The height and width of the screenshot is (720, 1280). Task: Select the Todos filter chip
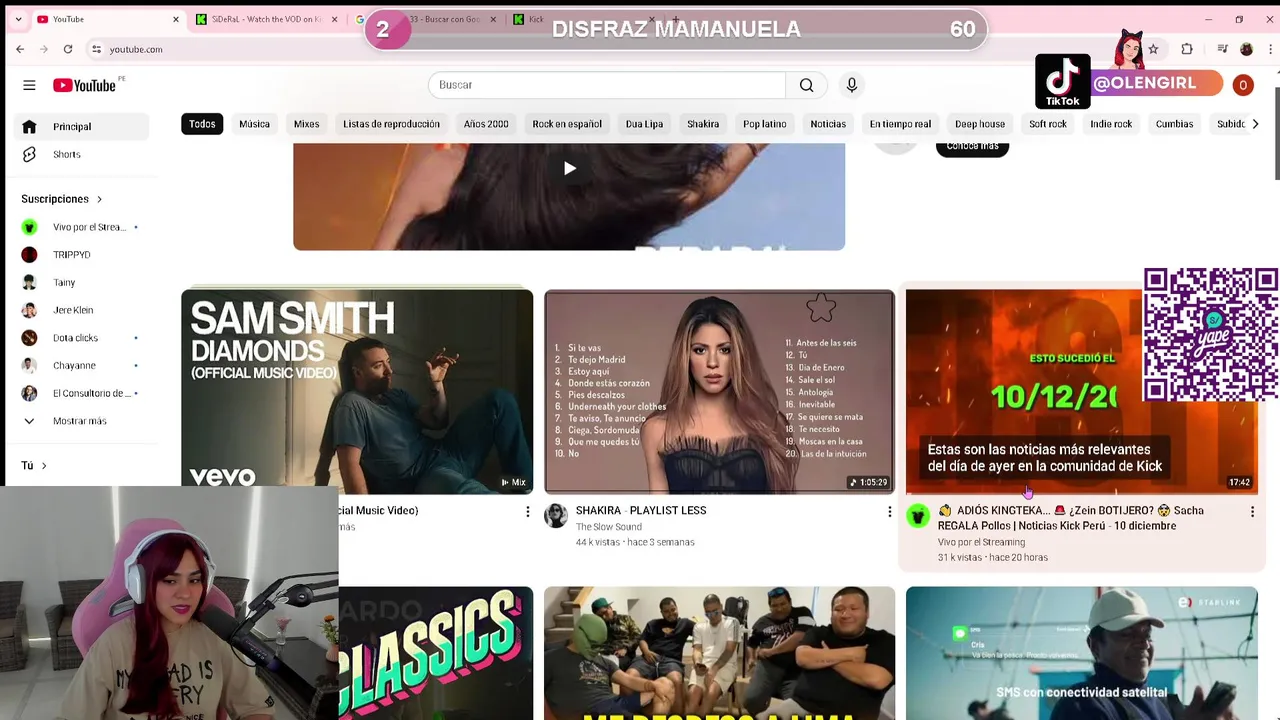coord(202,124)
